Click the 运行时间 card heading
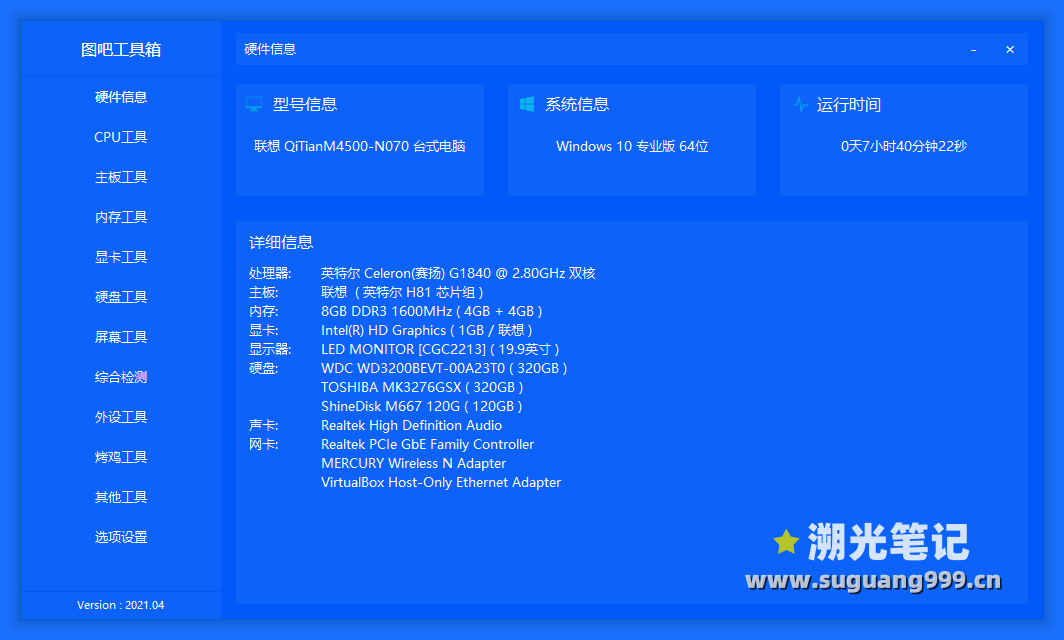 tap(849, 105)
